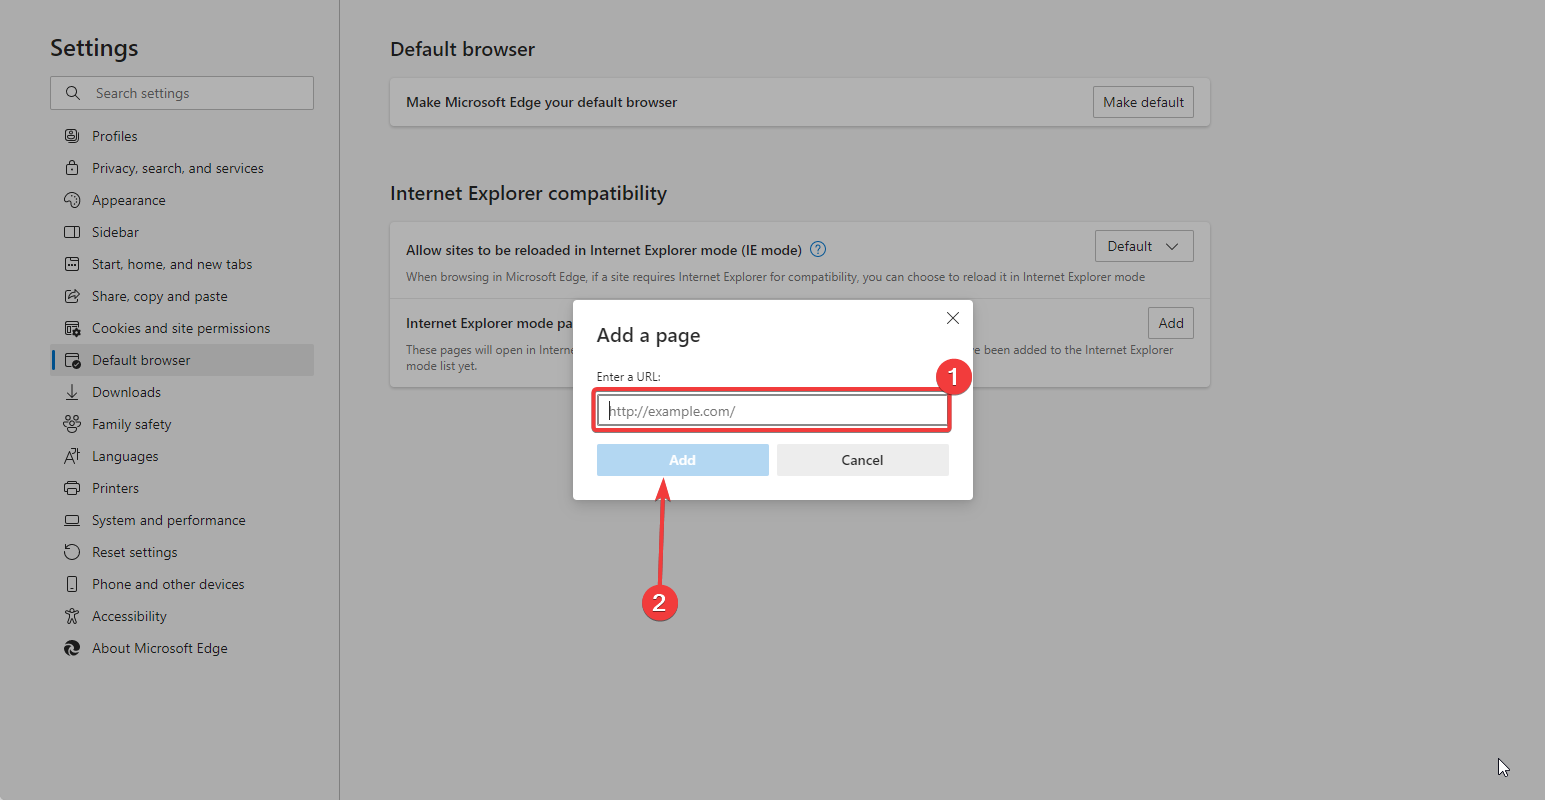The width and height of the screenshot is (1545, 800).
Task: Click the Microsoft Edge logo icon
Action: [x=72, y=648]
